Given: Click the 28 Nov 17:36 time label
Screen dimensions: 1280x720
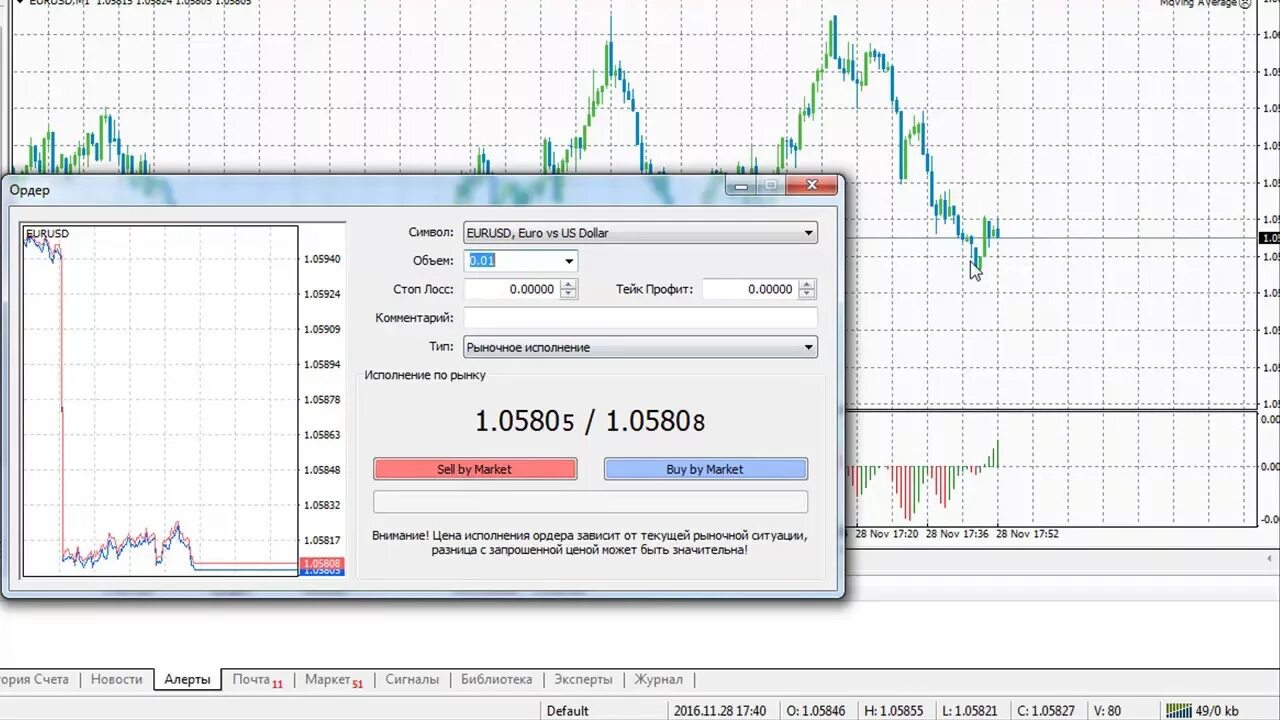Looking at the screenshot, I should click(957, 534).
